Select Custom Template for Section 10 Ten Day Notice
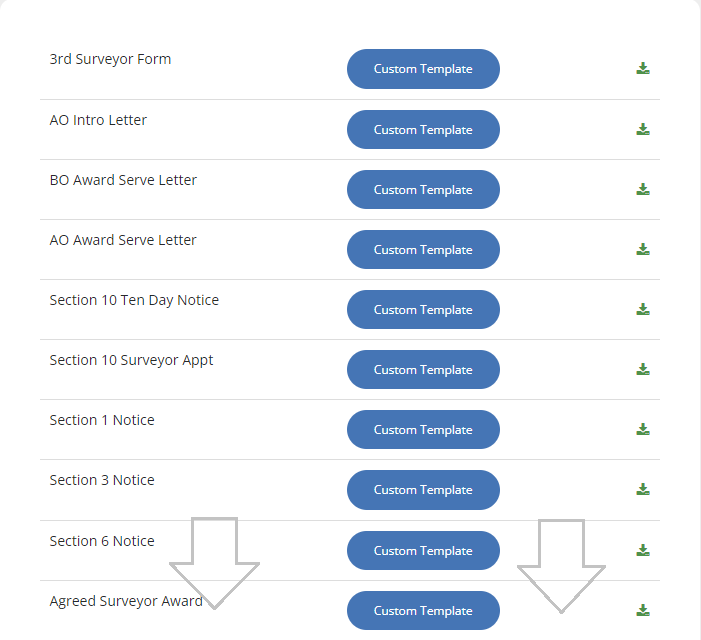This screenshot has height=640, width=701. (423, 309)
